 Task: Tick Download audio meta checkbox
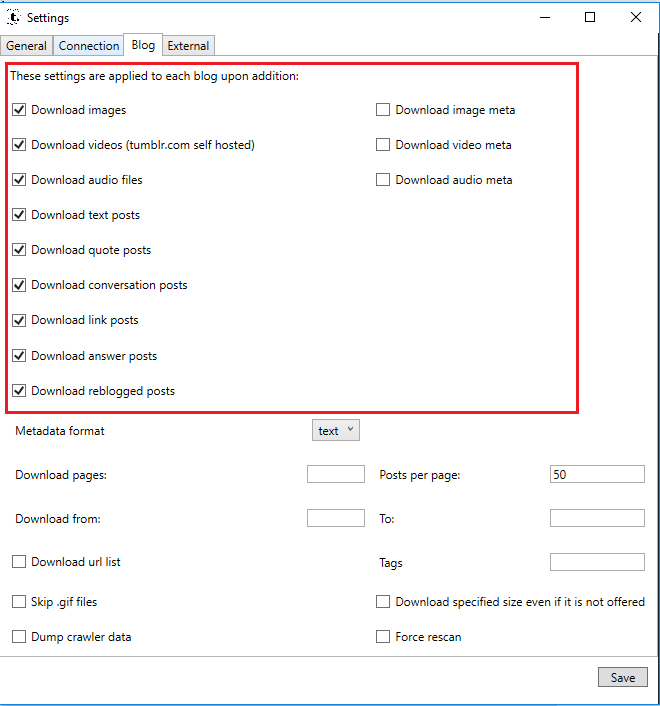tap(383, 180)
